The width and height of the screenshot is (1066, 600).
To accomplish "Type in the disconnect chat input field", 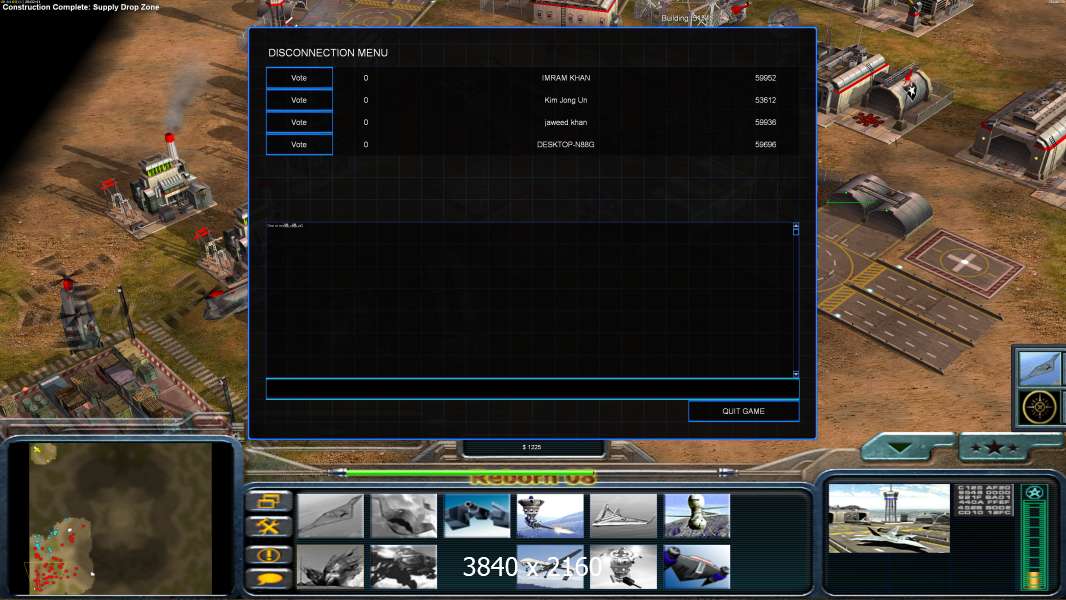I will coord(531,388).
